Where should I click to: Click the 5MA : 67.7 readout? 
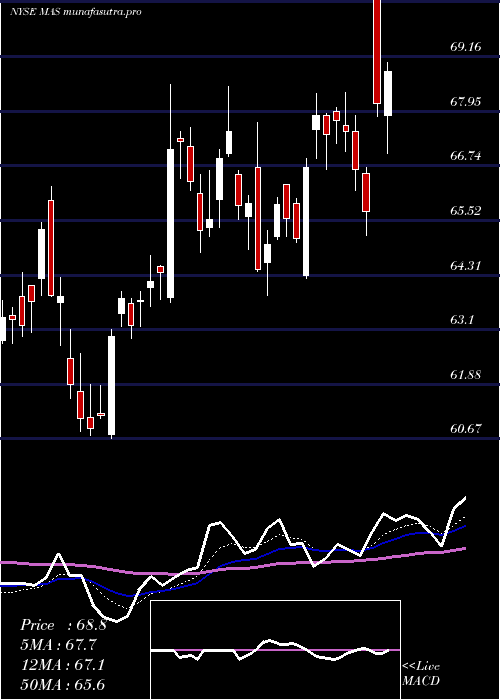(x=58, y=645)
